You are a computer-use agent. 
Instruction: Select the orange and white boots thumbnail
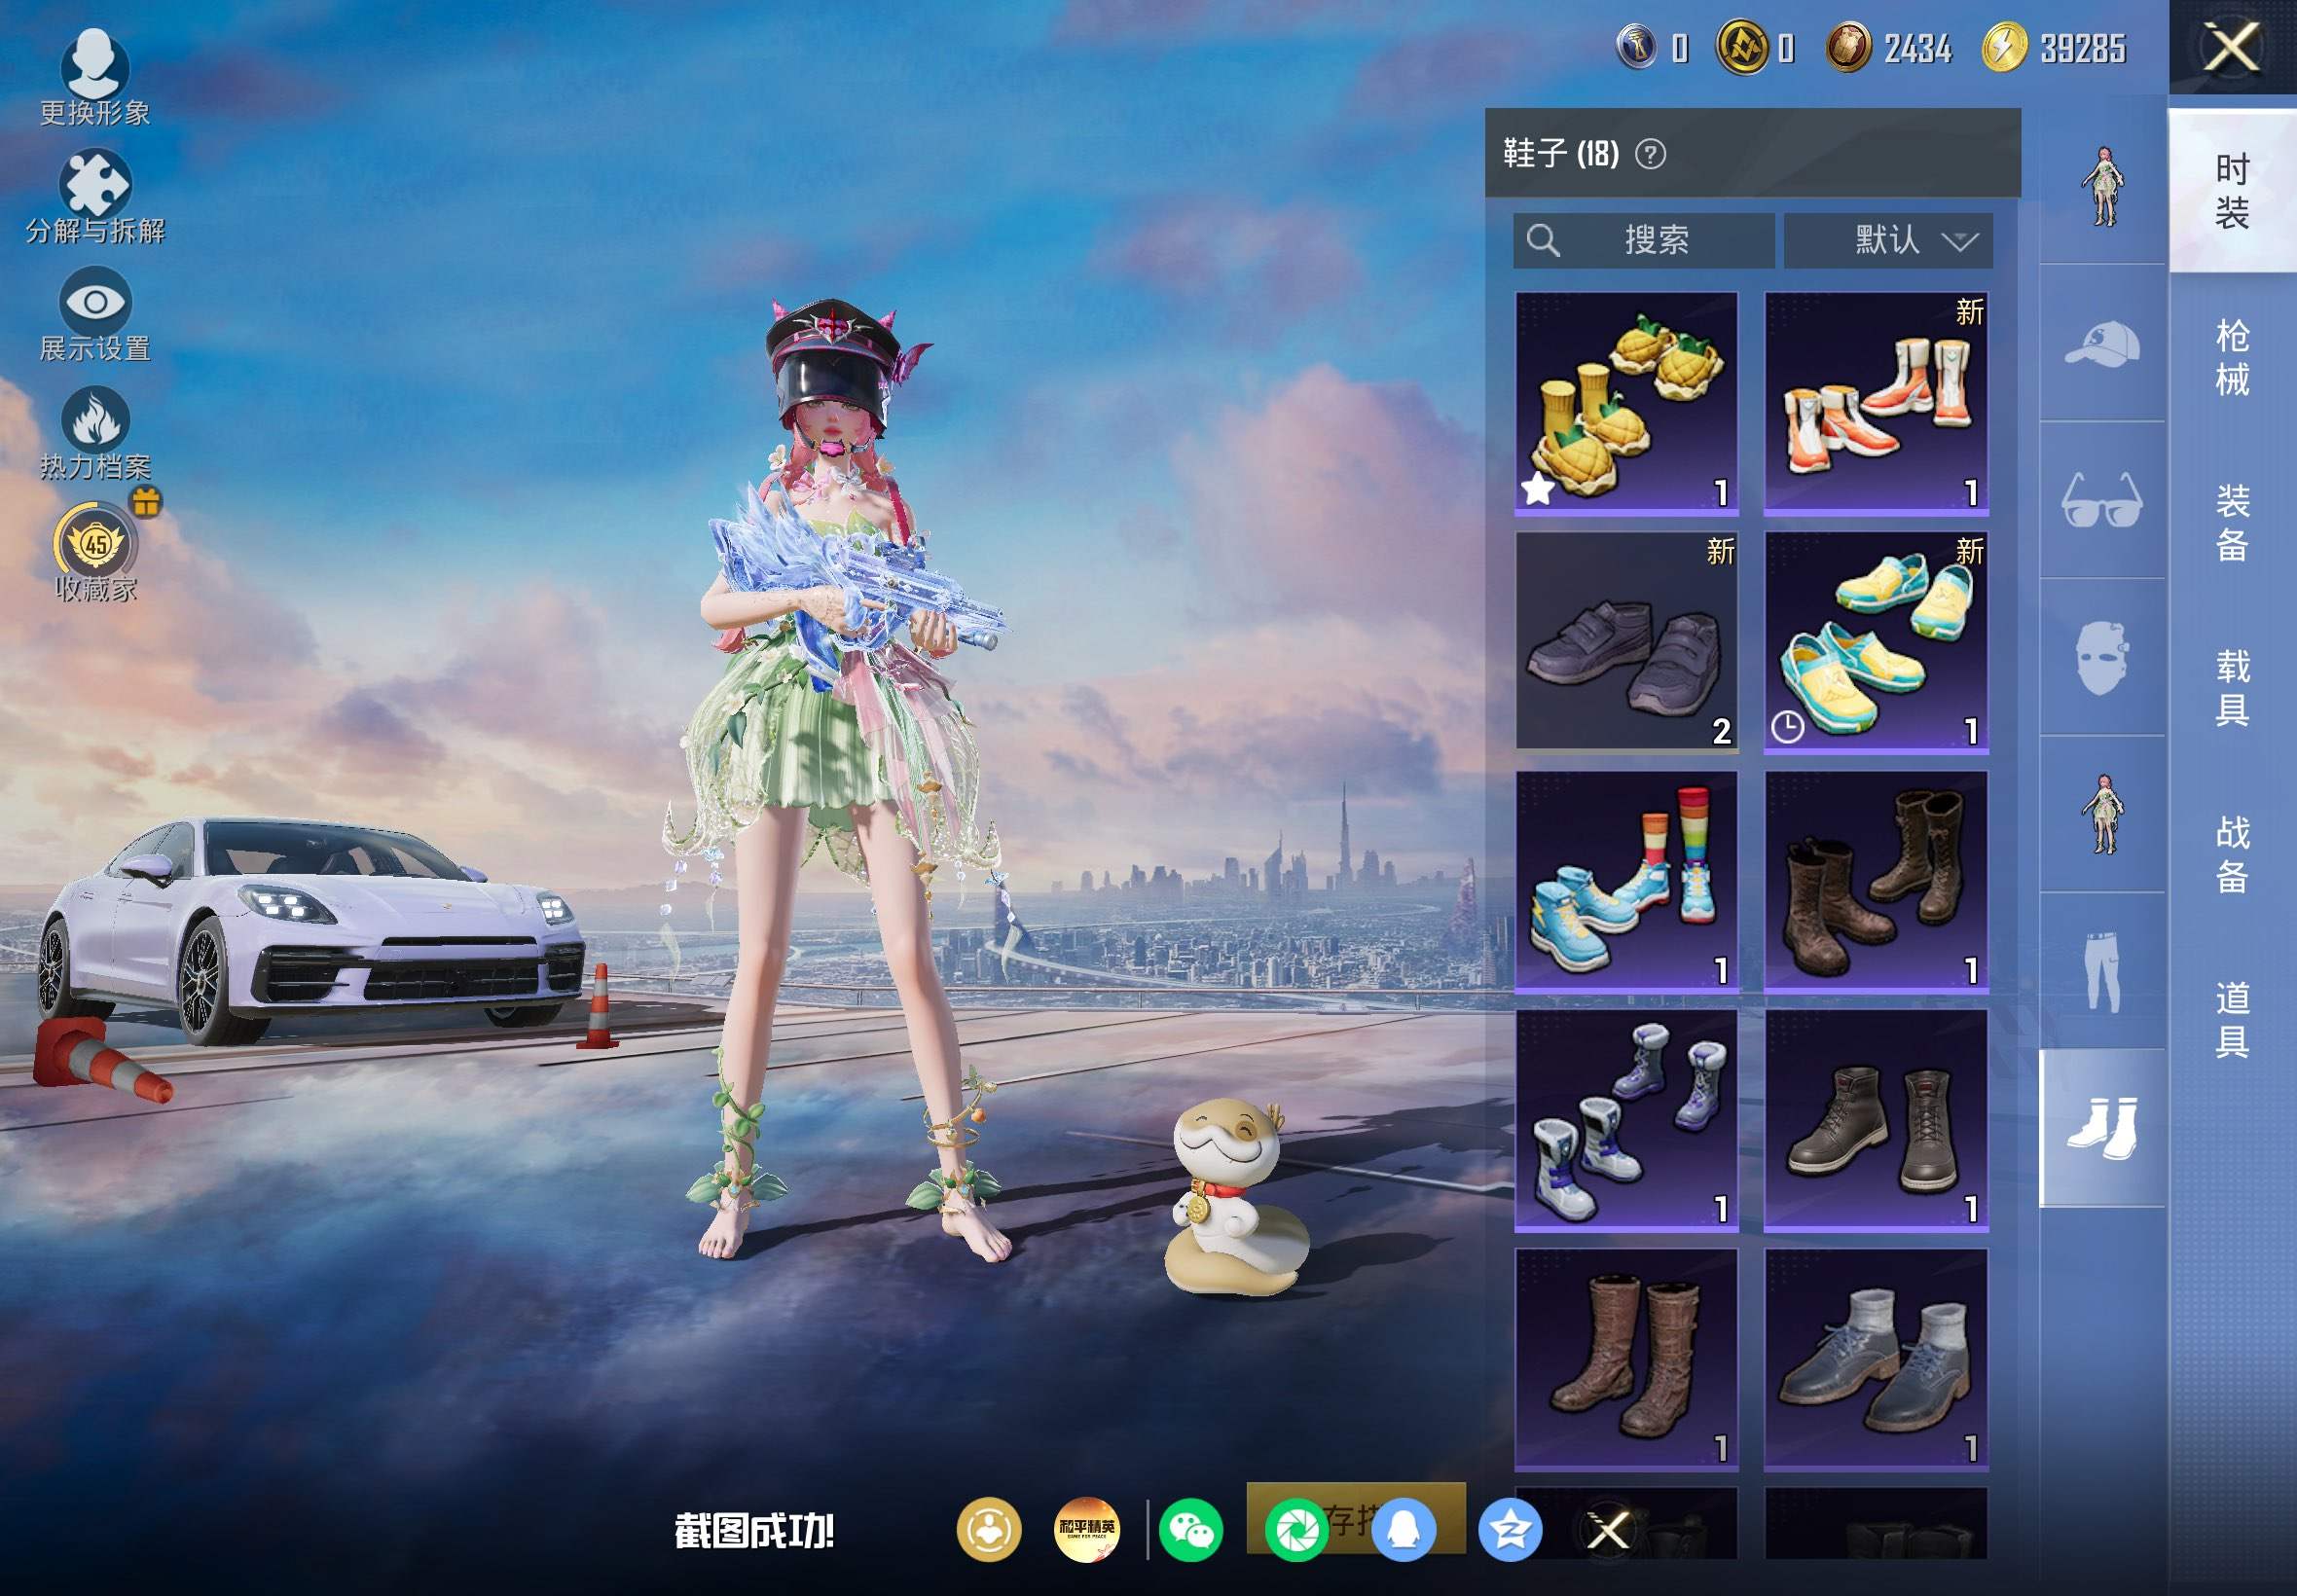[1876, 403]
